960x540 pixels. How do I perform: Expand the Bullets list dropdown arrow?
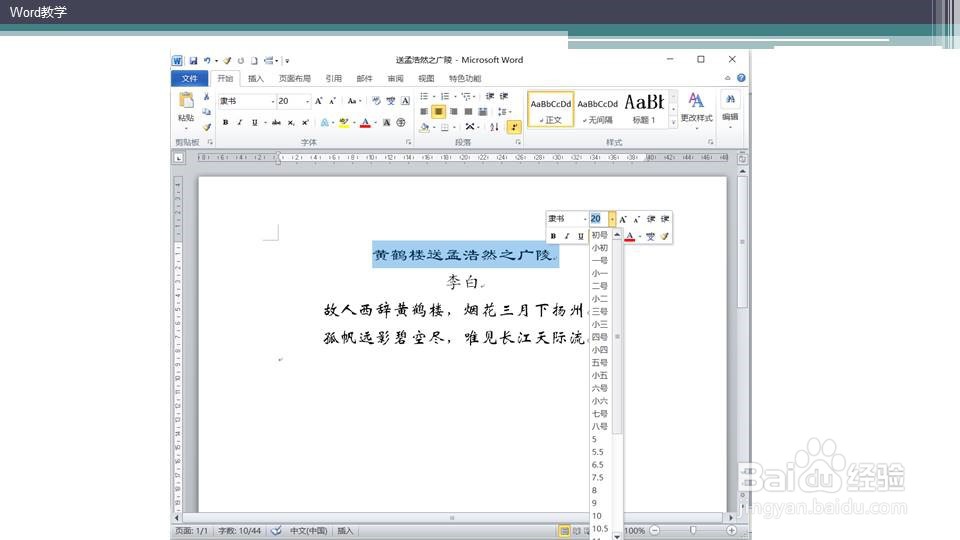point(434,97)
